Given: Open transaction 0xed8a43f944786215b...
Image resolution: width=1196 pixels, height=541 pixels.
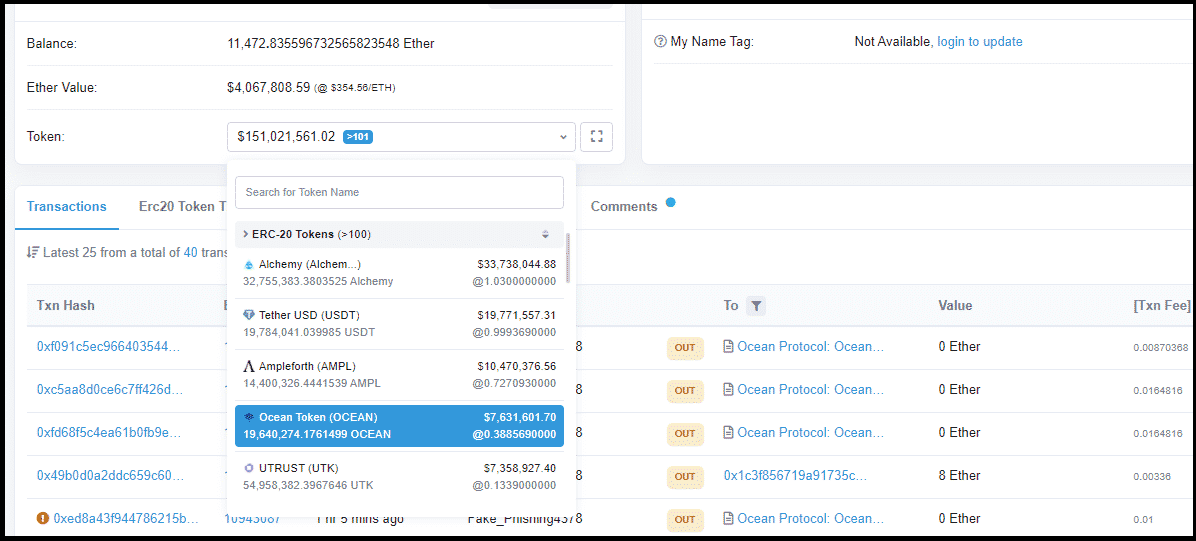Looking at the screenshot, I should click(125, 519).
